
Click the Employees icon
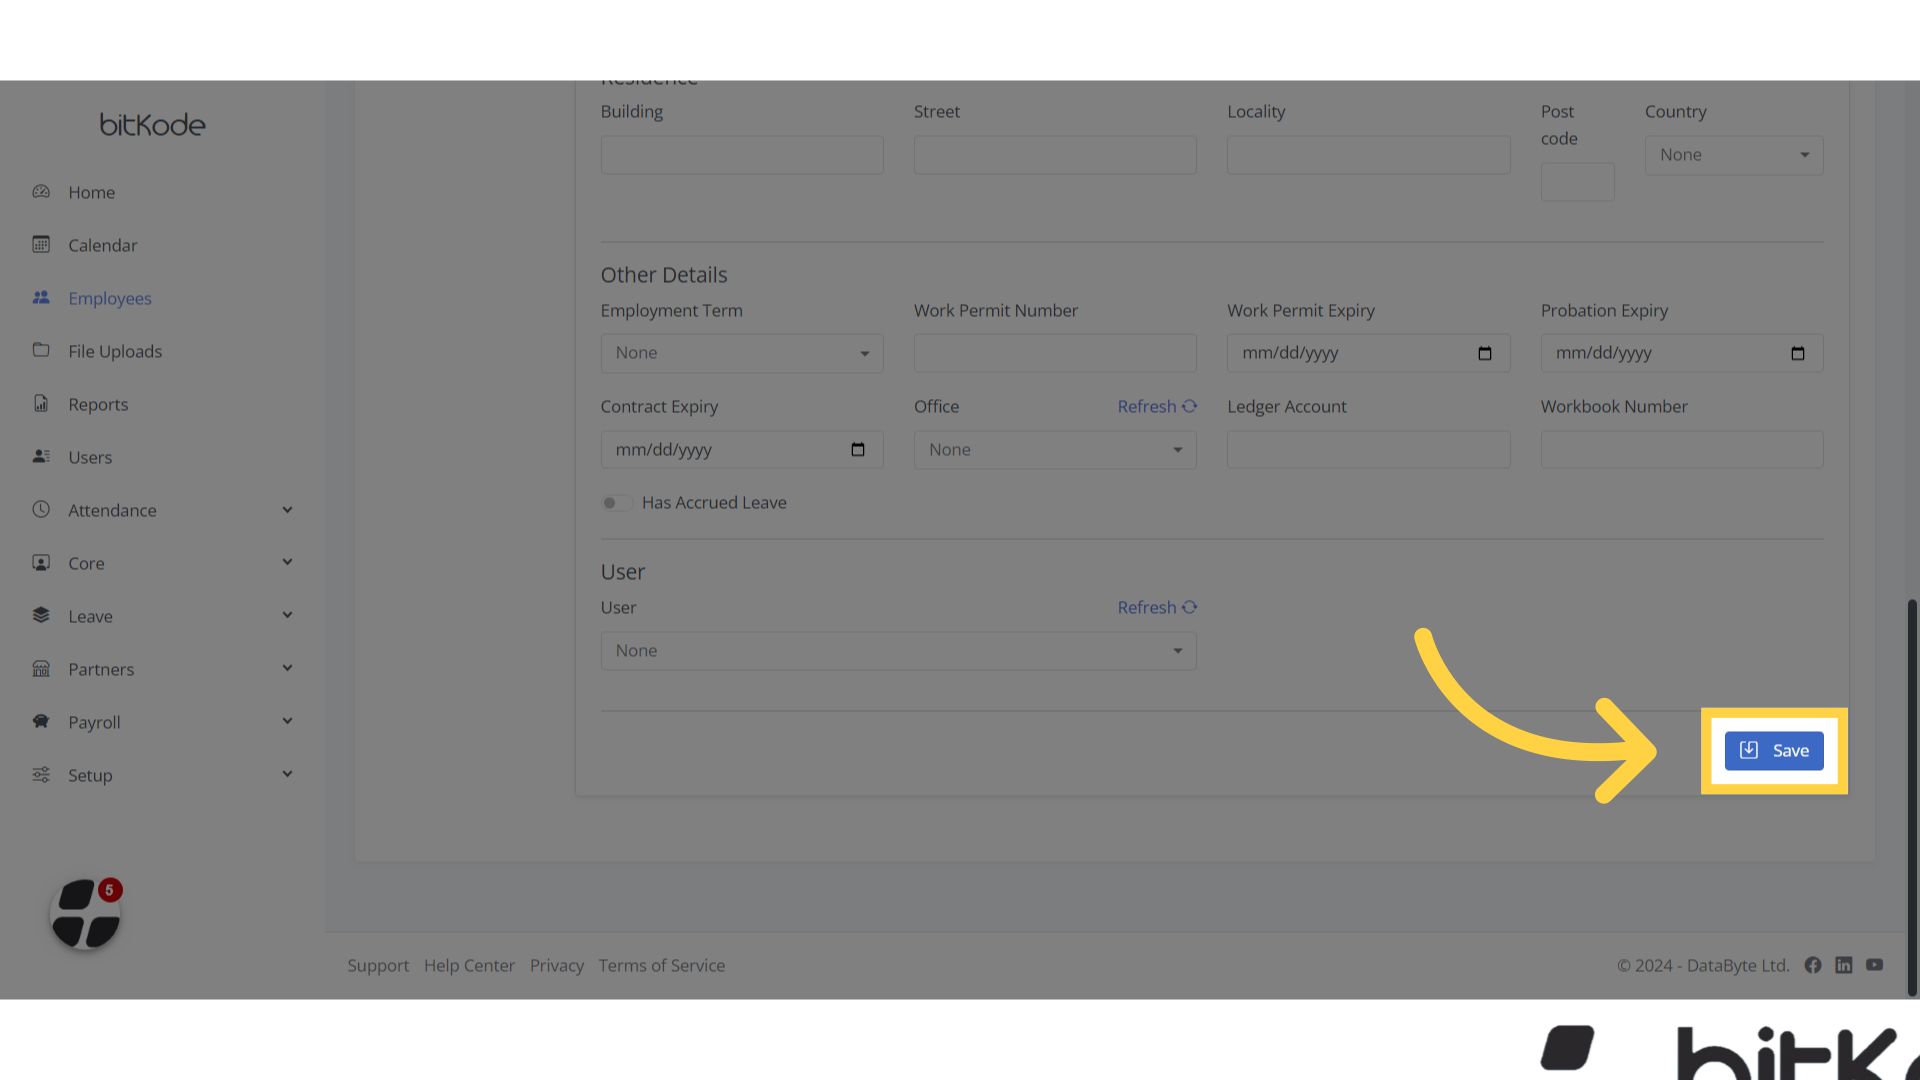(x=41, y=297)
